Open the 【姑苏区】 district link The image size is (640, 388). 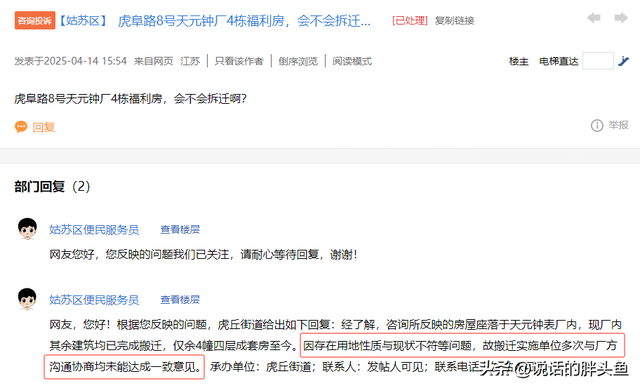[x=83, y=20]
